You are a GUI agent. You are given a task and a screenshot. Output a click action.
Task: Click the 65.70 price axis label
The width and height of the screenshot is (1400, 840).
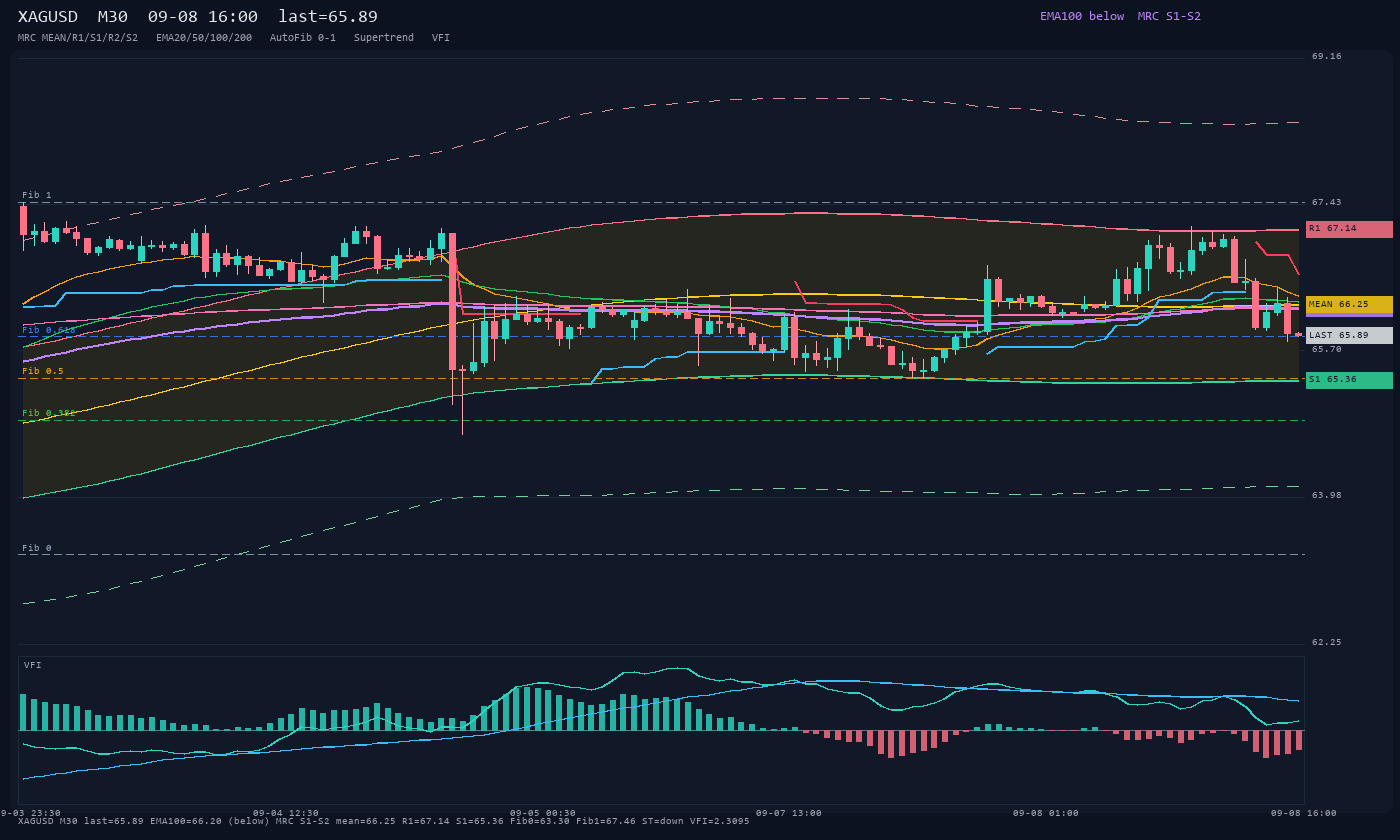(x=1327, y=349)
